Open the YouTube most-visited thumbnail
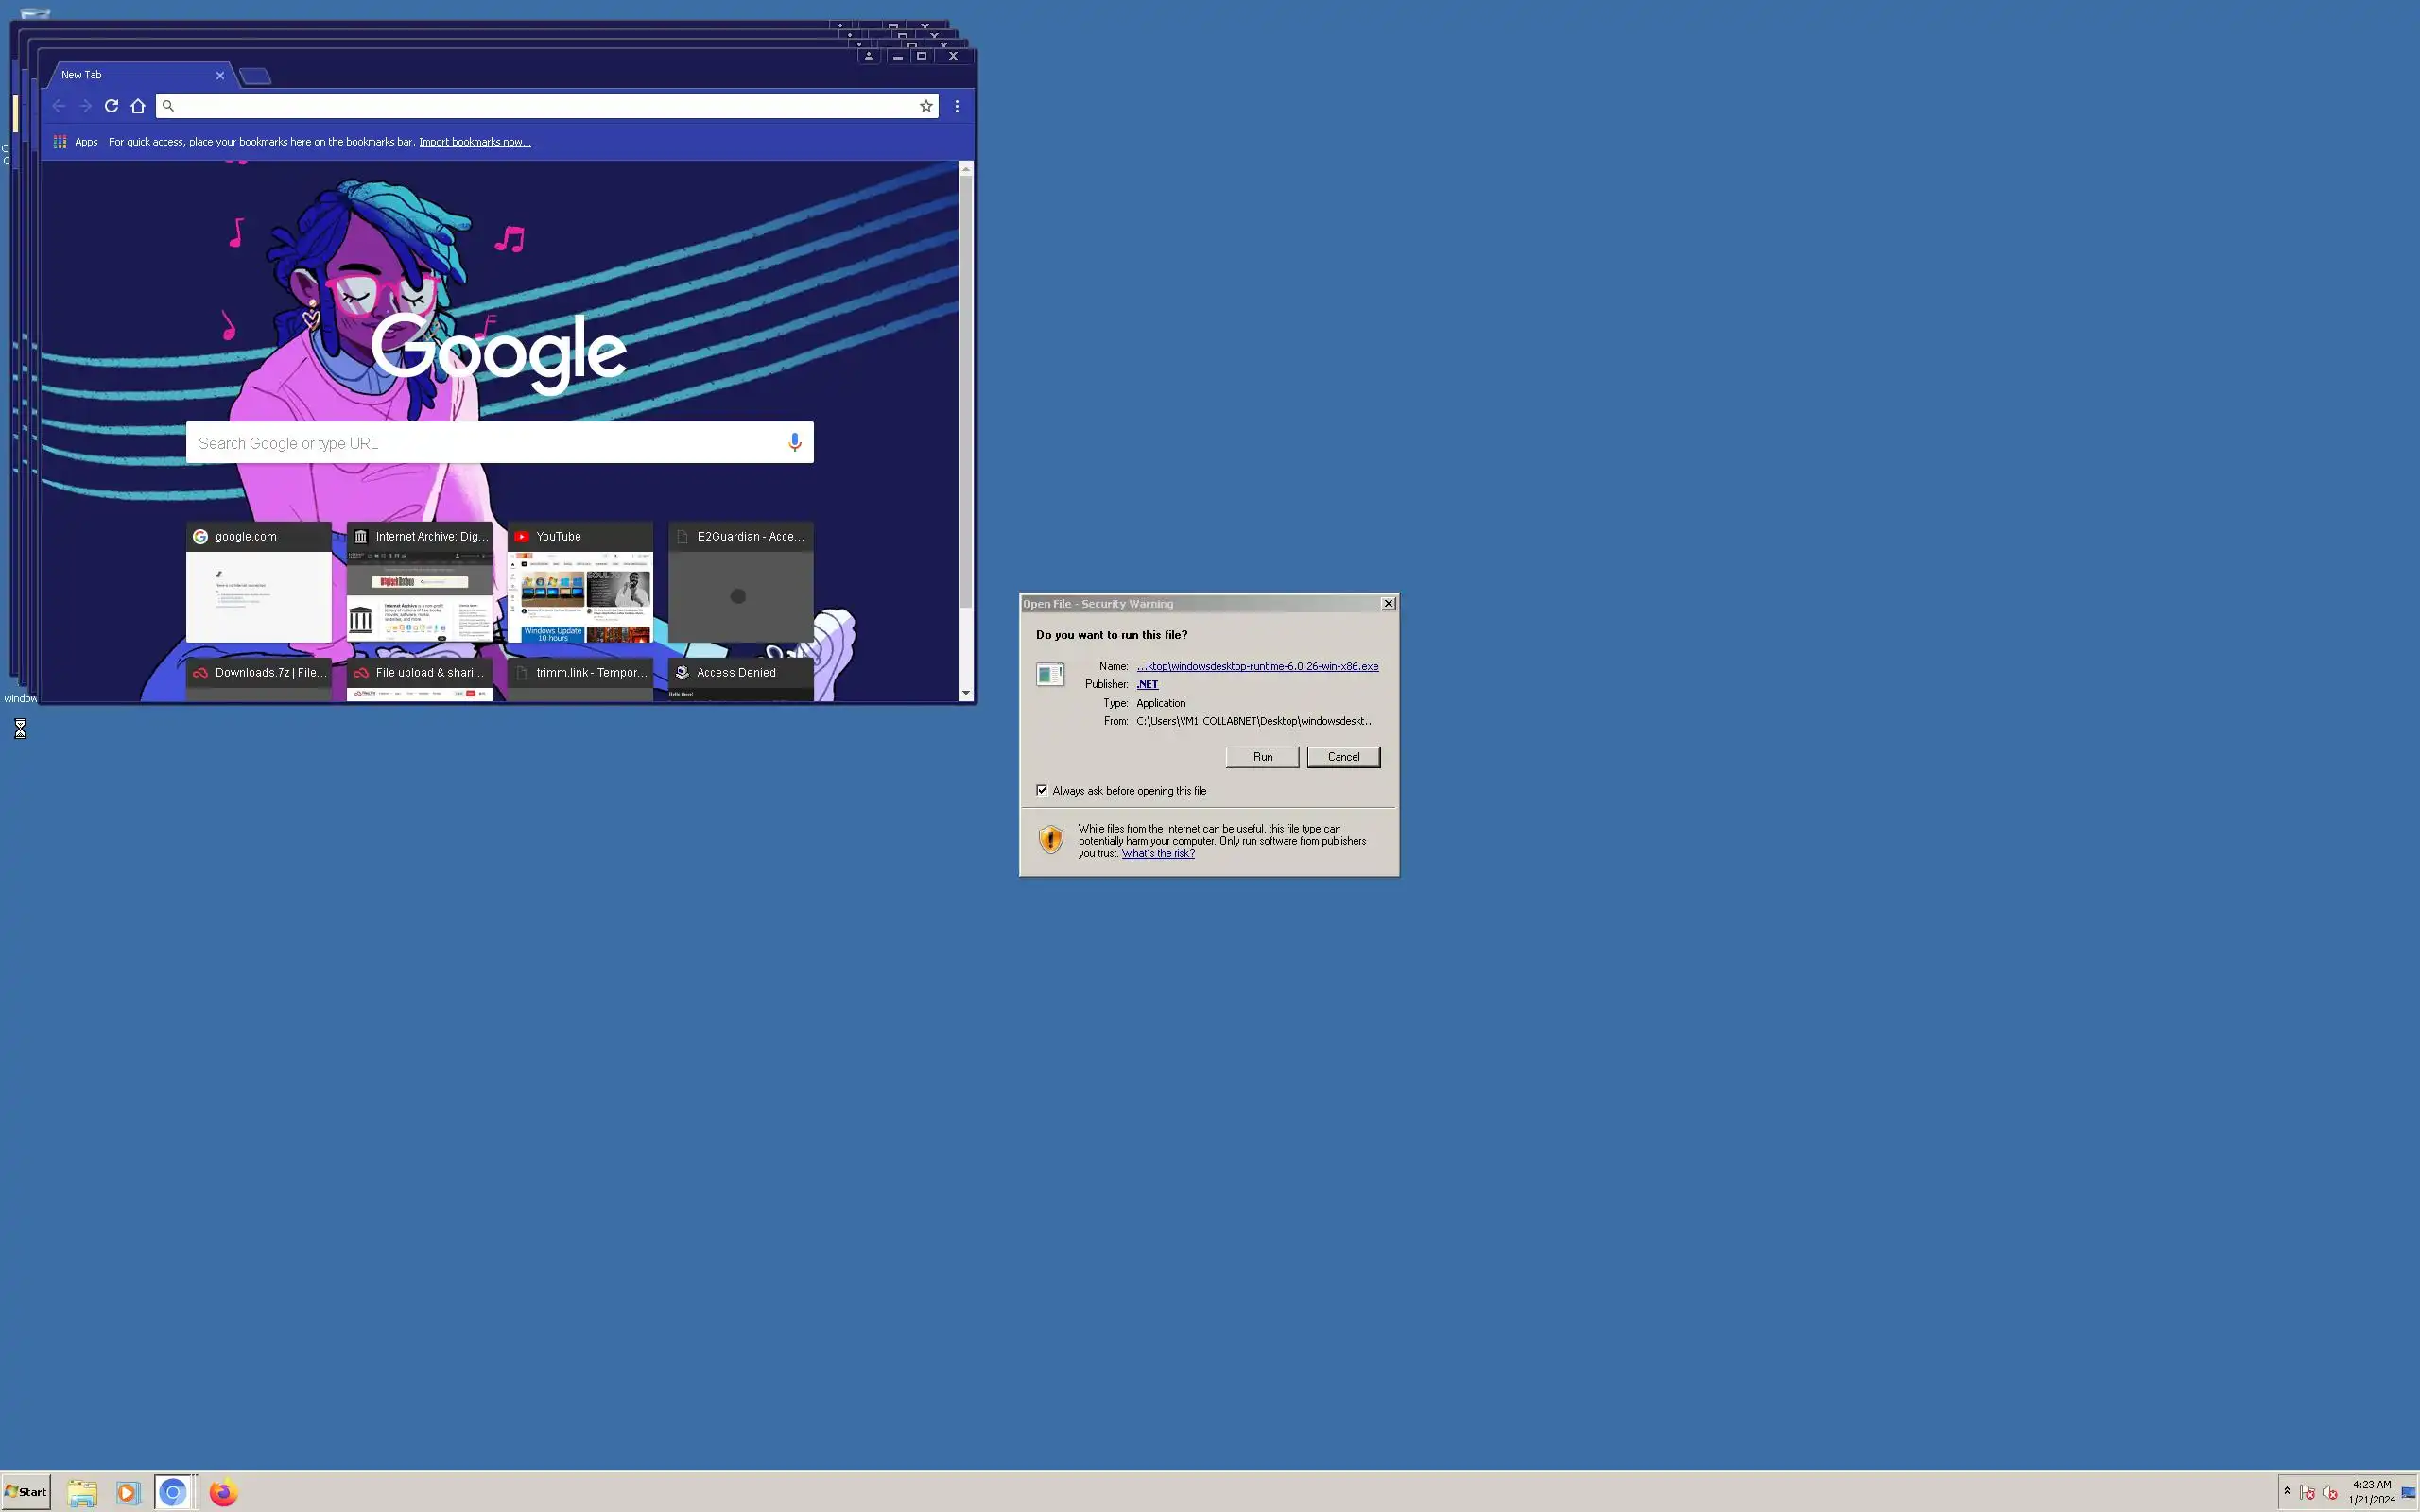2420x1512 pixels. point(580,582)
